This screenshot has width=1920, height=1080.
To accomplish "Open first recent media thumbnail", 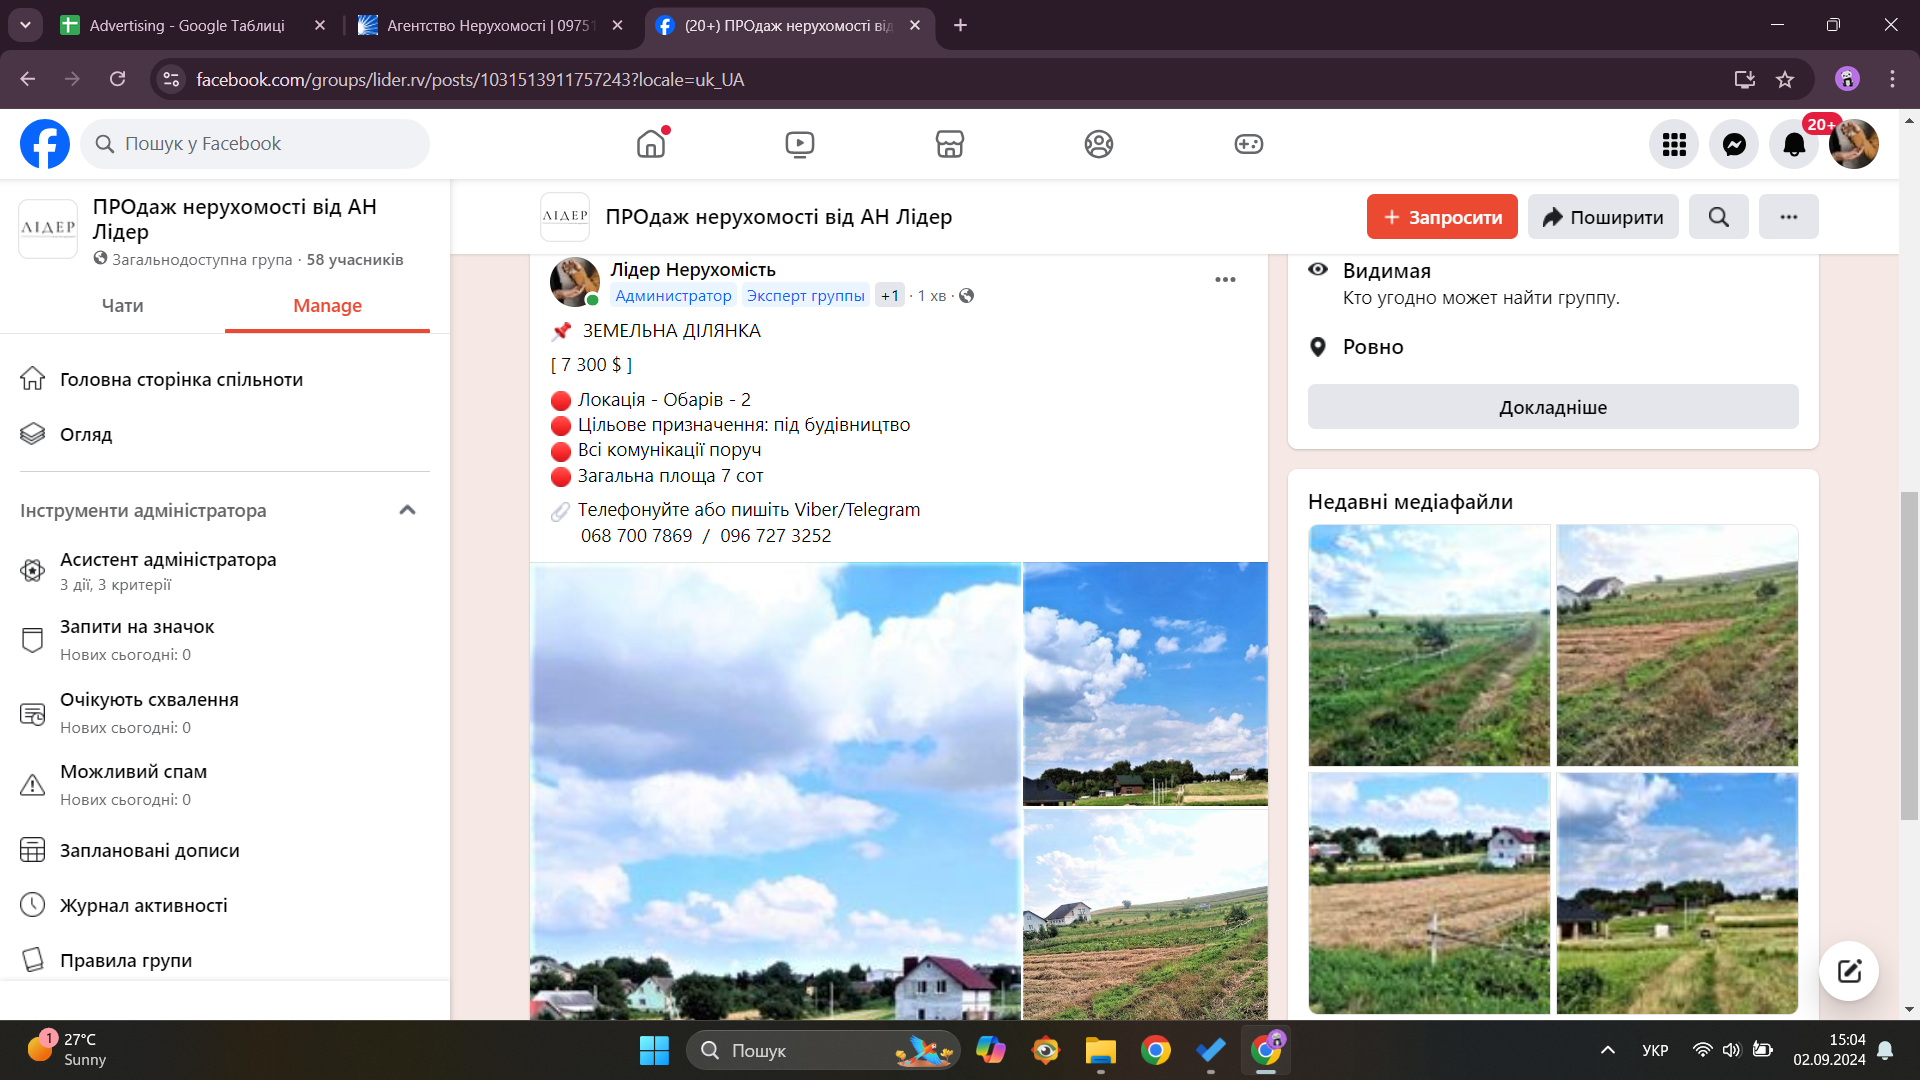I will [x=1428, y=645].
